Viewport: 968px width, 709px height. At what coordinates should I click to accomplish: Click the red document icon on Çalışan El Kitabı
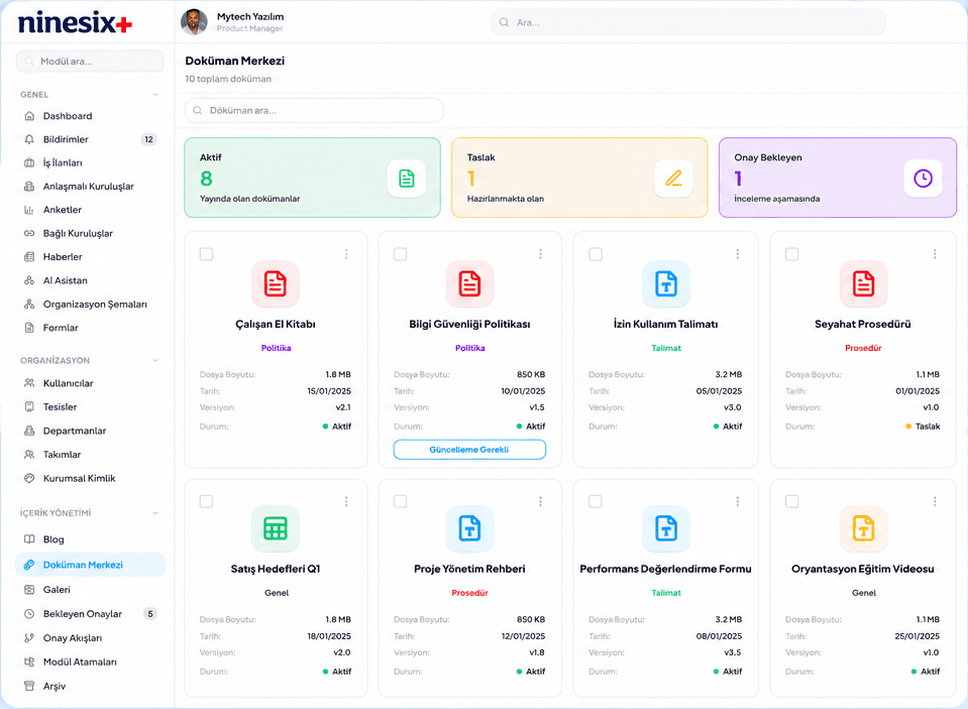[275, 283]
